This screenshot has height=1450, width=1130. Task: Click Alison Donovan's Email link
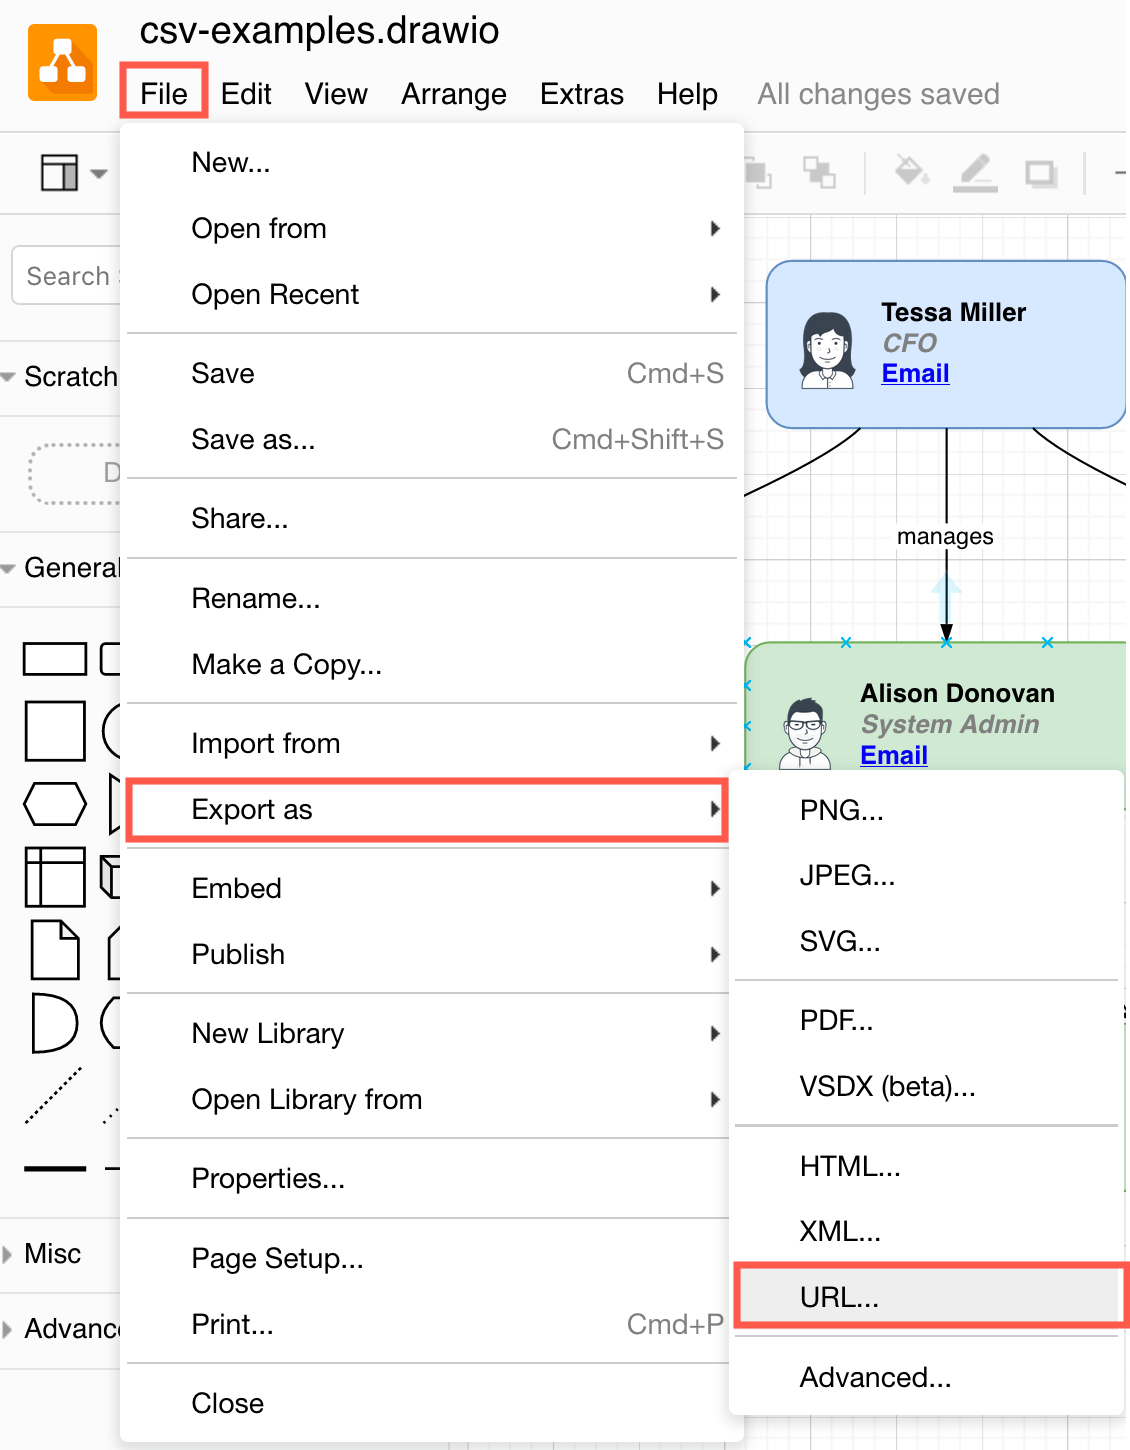[x=892, y=755]
